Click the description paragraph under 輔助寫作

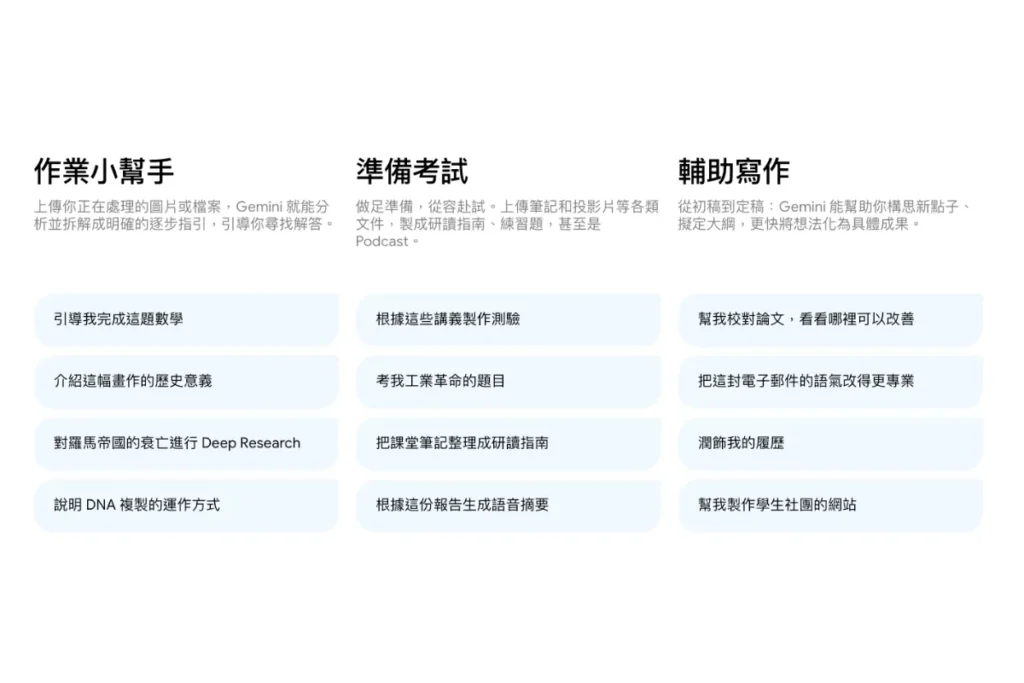[826, 215]
